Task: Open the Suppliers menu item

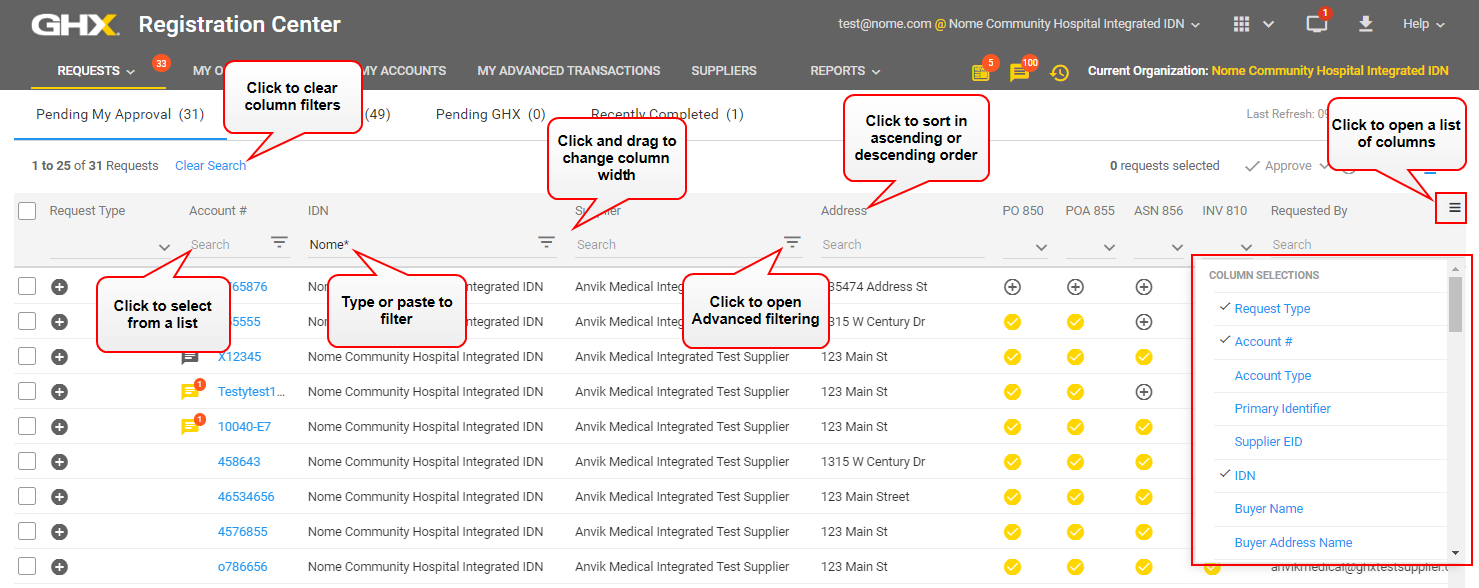Action: point(723,71)
